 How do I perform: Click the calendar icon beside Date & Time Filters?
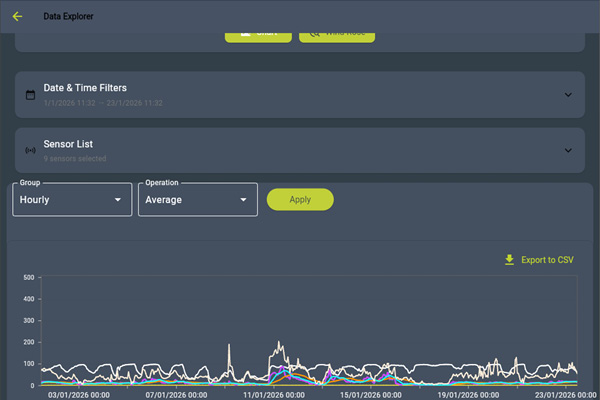click(30, 95)
